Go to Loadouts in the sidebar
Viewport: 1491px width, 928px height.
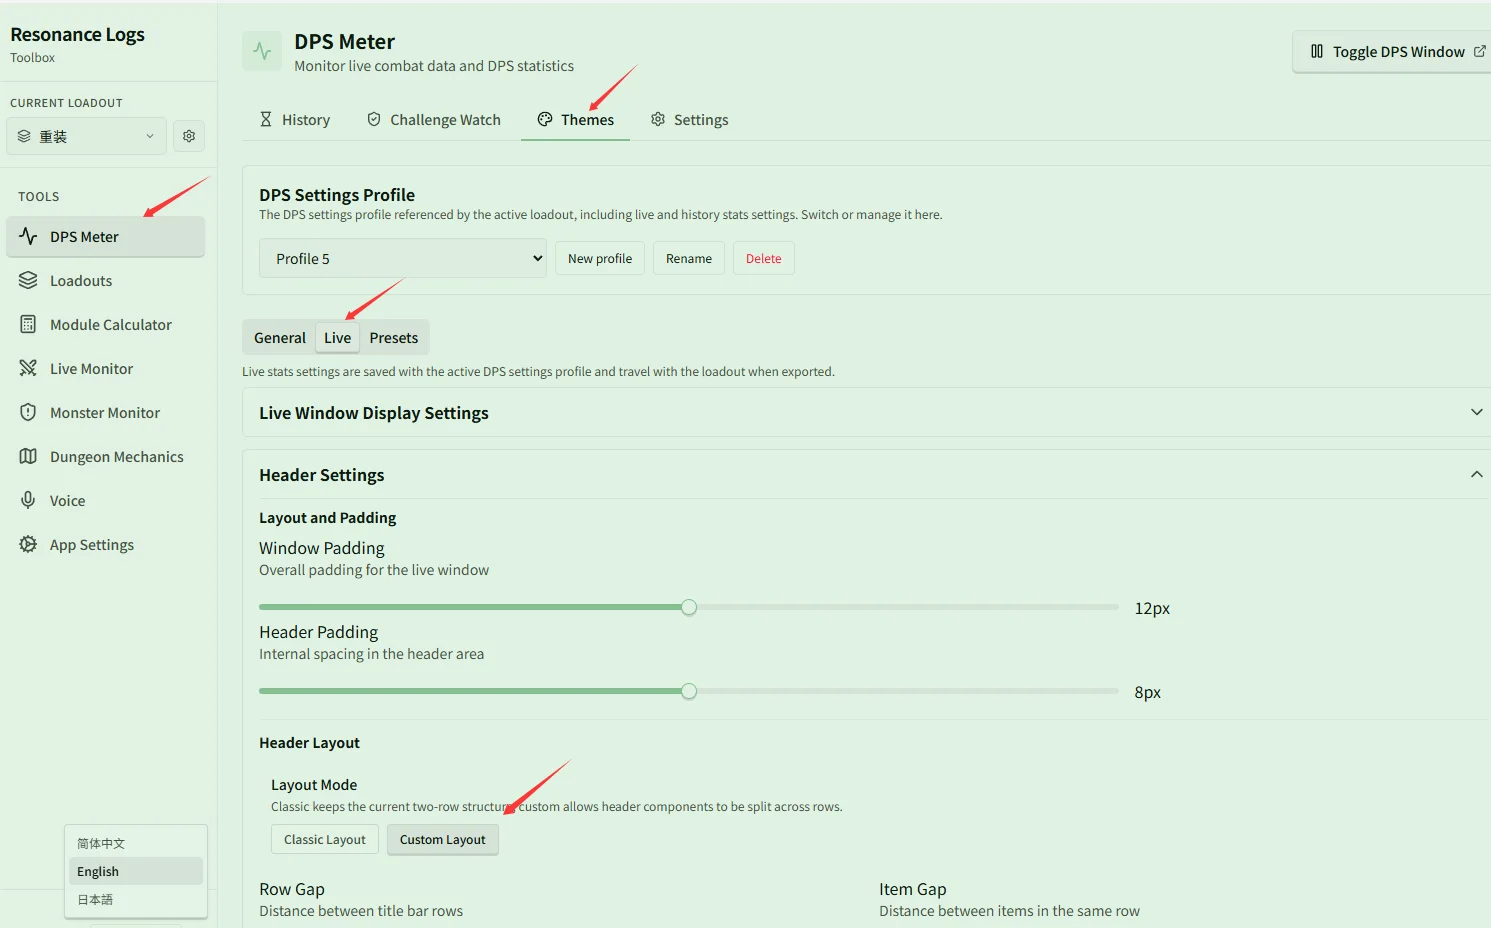106,280
